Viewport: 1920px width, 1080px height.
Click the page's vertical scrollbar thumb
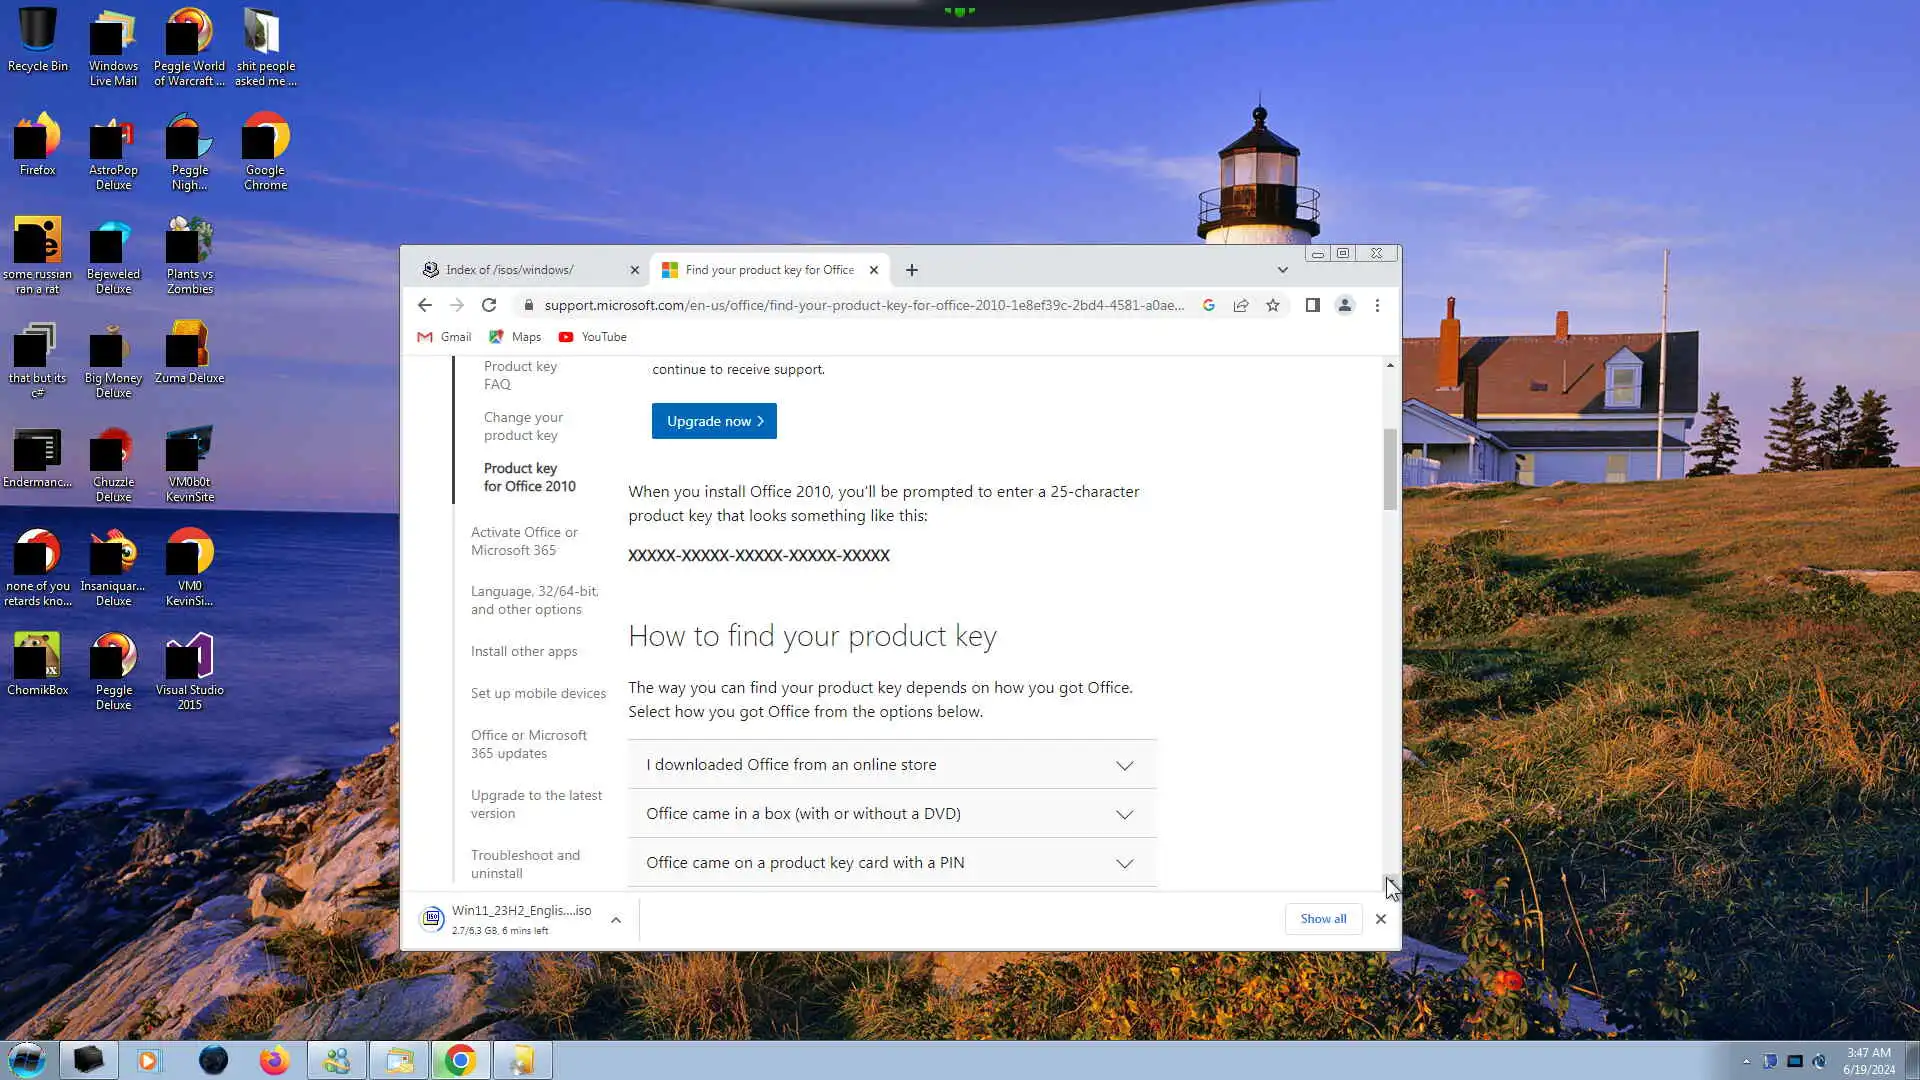click(x=1390, y=470)
